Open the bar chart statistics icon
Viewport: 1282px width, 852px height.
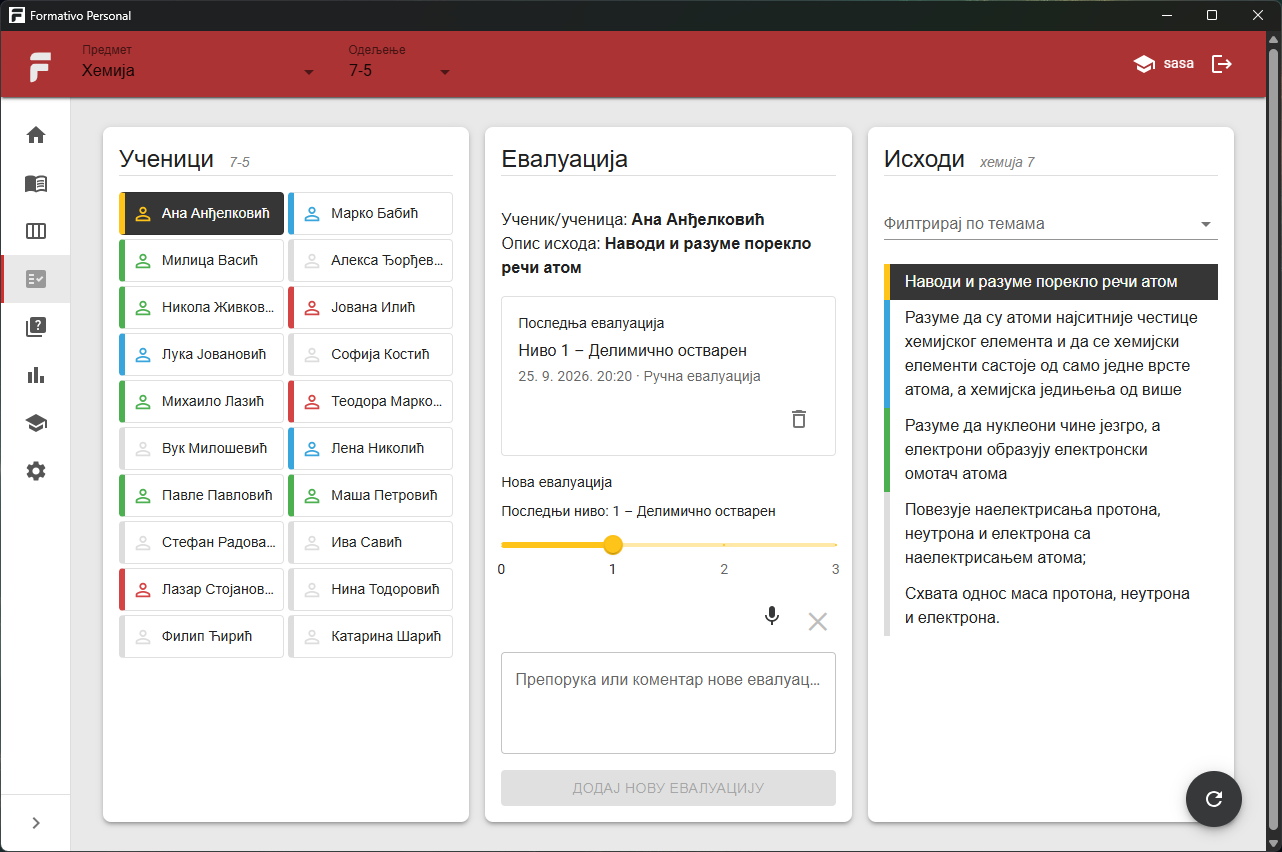pyautogui.click(x=36, y=375)
